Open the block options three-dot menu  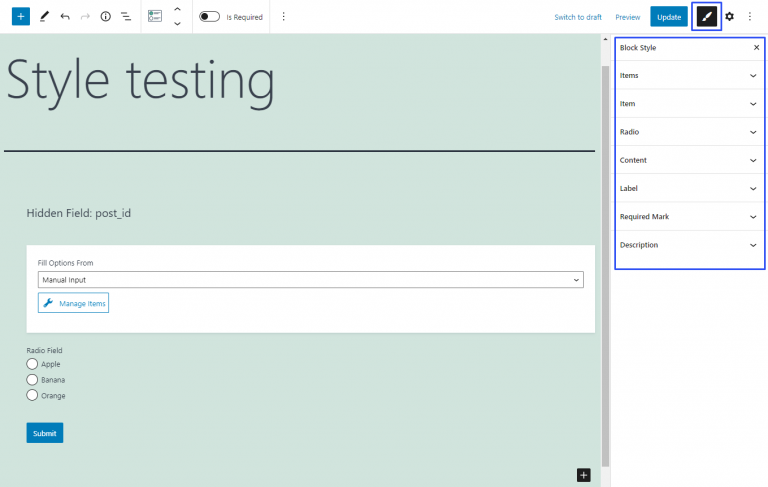click(x=283, y=17)
